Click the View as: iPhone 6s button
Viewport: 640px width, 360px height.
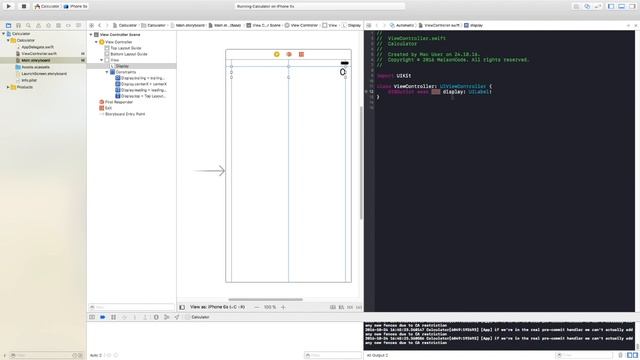[x=218, y=307]
